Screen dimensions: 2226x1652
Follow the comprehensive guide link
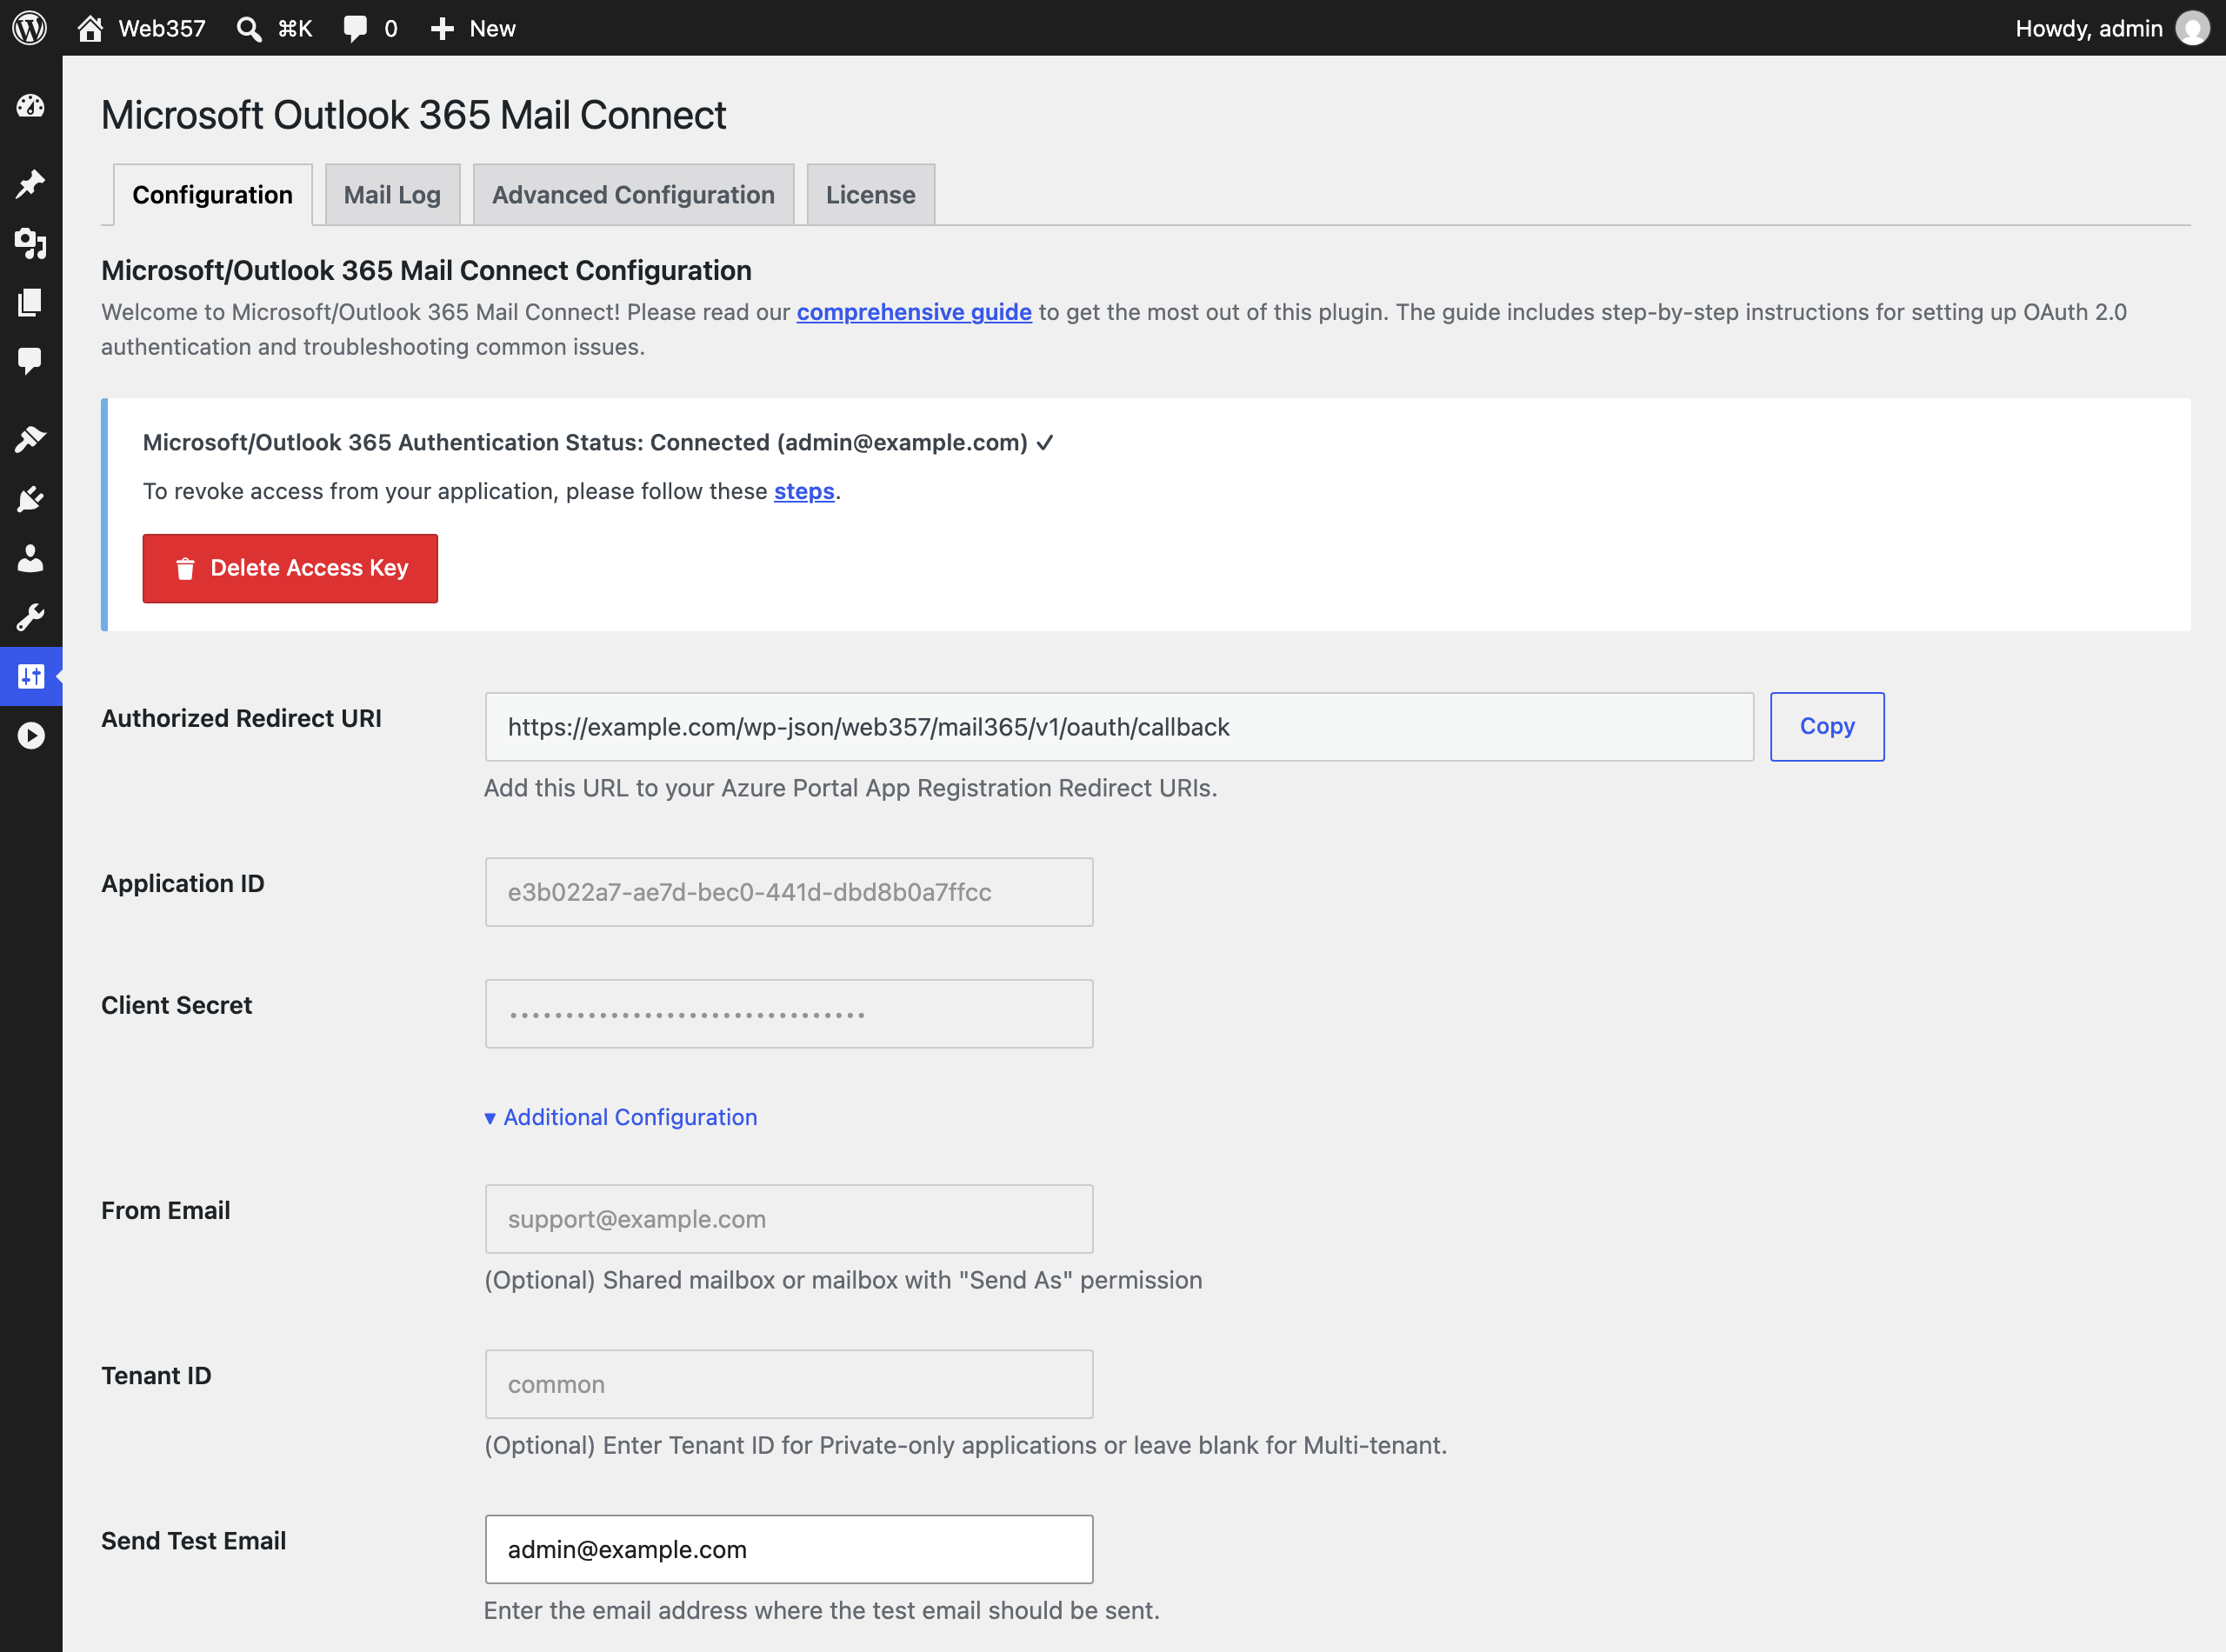tap(914, 312)
